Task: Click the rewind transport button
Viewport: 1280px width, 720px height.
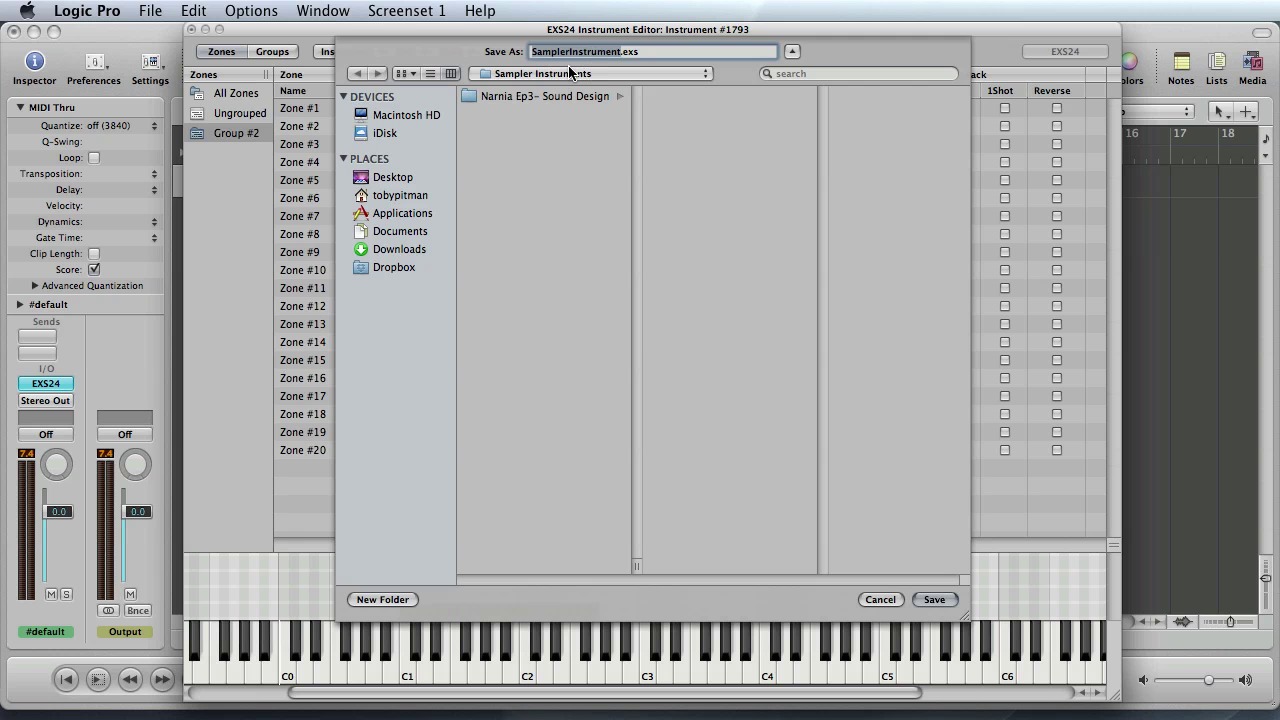Action: coord(130,679)
